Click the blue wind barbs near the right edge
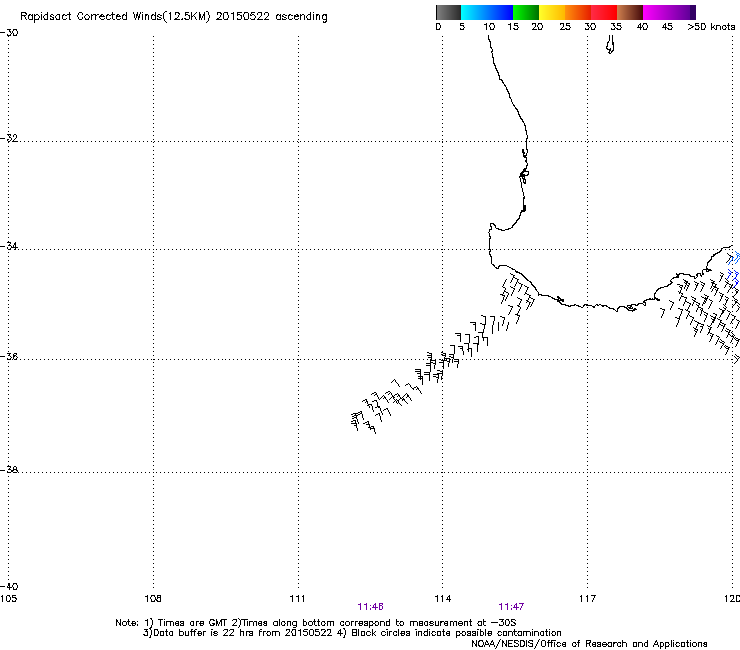Viewport: 740px width, 650px height. click(733, 268)
